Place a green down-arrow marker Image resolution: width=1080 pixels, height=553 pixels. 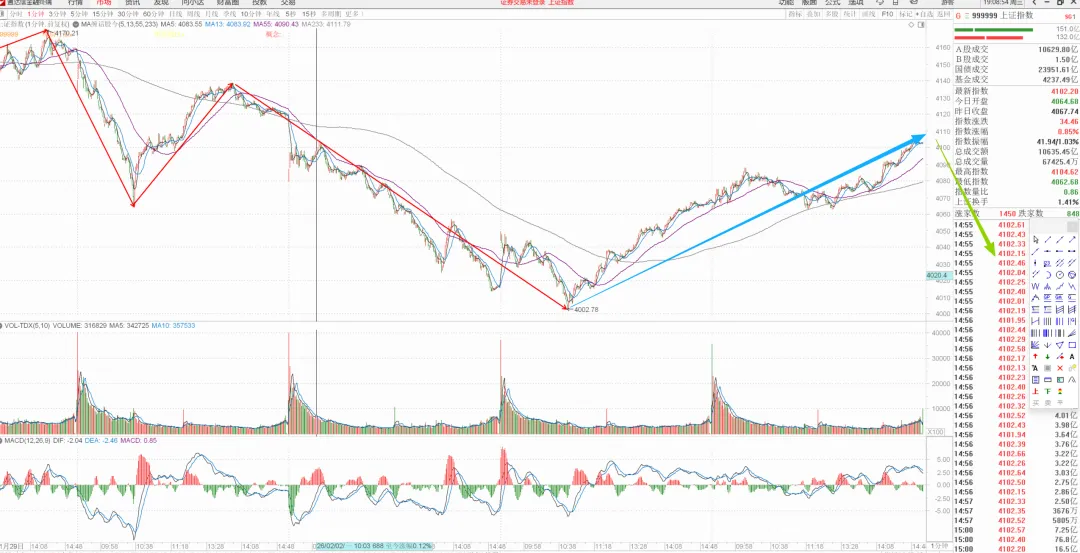pyautogui.click(x=1048, y=356)
